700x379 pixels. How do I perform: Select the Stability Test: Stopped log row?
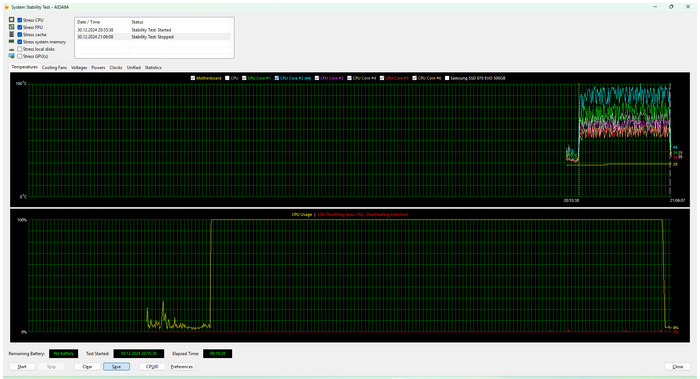pos(153,37)
